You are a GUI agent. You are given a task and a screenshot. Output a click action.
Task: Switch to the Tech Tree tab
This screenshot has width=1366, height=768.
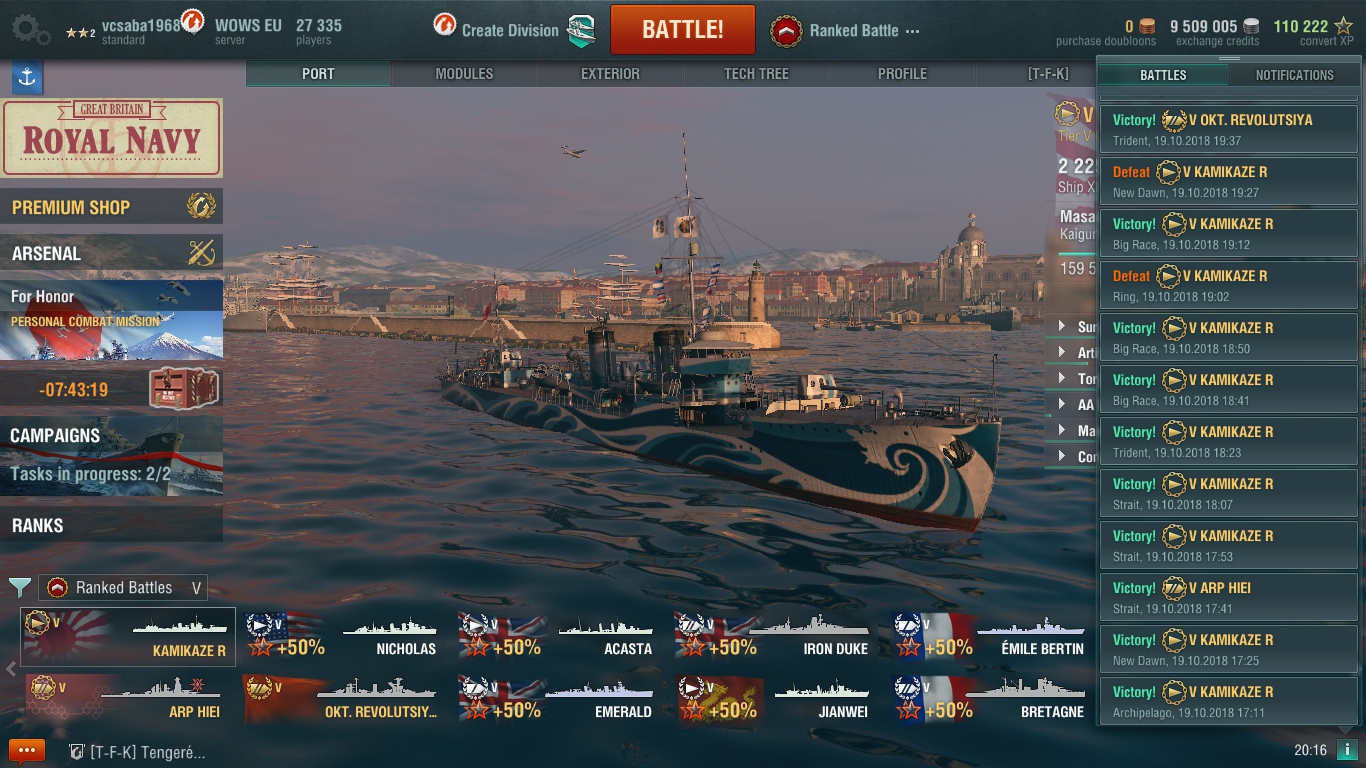pyautogui.click(x=756, y=74)
